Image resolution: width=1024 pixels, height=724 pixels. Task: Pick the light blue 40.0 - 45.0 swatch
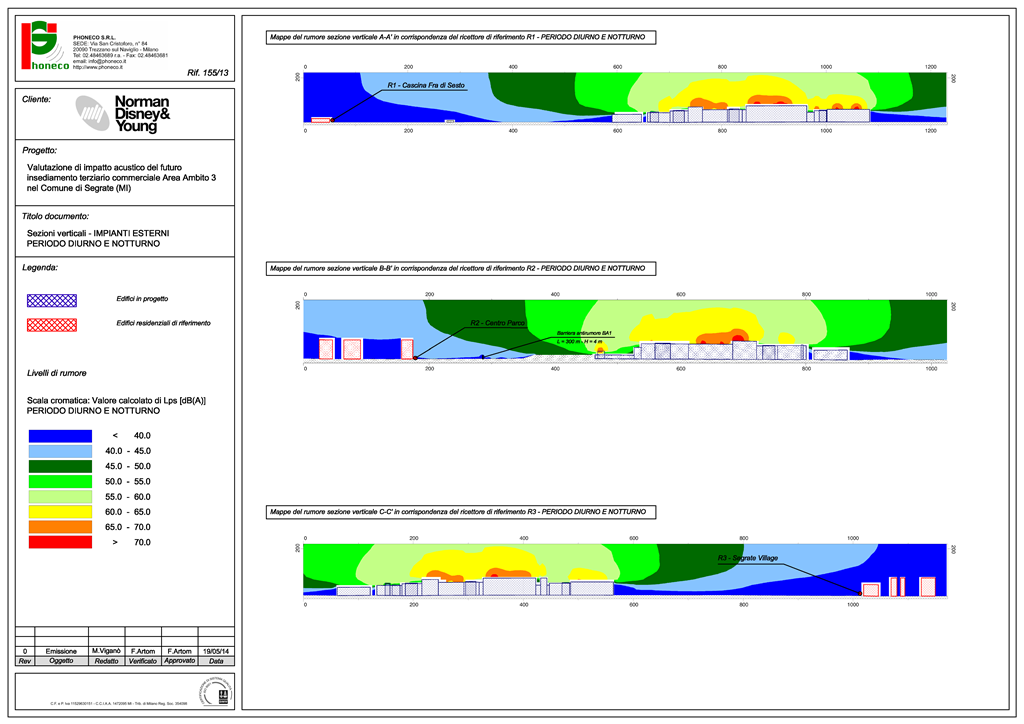[60, 451]
